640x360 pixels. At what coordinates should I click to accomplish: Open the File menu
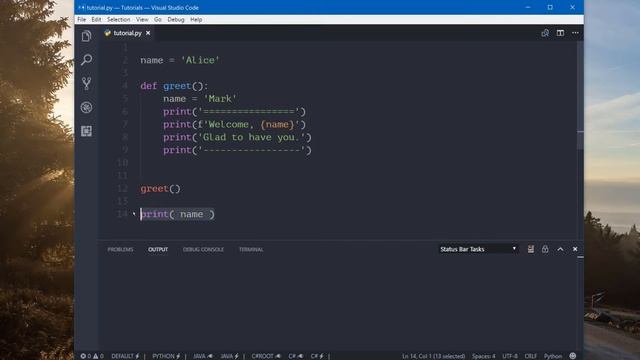[82, 20]
